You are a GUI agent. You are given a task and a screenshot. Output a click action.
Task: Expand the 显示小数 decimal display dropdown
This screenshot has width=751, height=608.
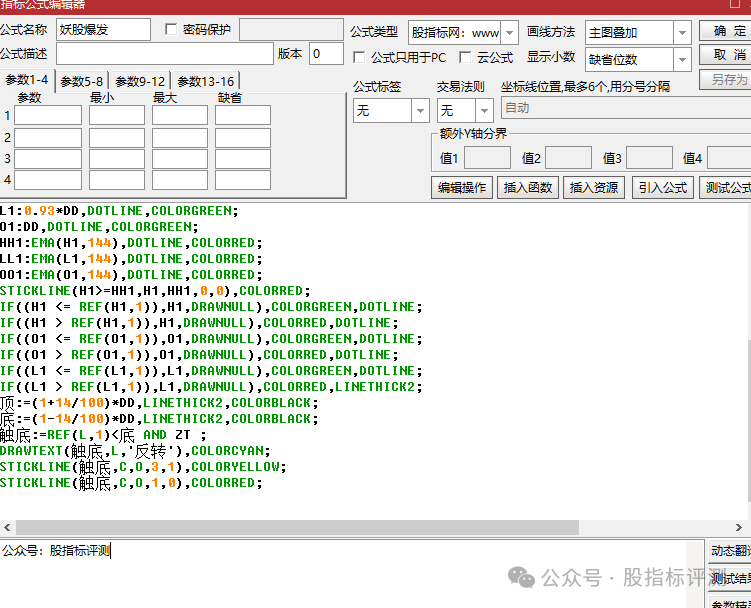tap(682, 60)
